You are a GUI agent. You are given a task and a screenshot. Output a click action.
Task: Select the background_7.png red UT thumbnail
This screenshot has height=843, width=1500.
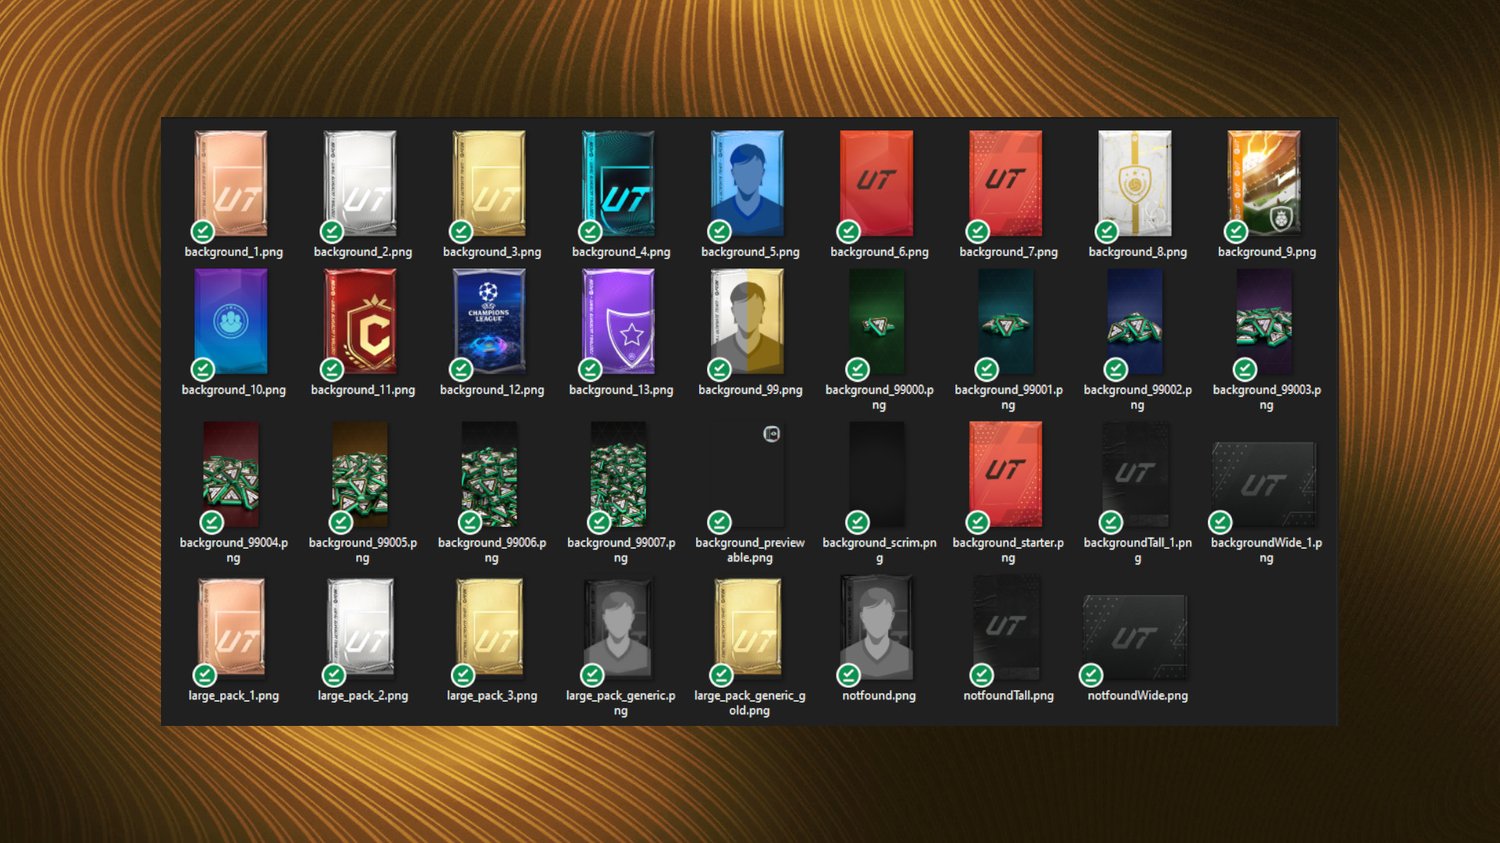pos(1005,184)
